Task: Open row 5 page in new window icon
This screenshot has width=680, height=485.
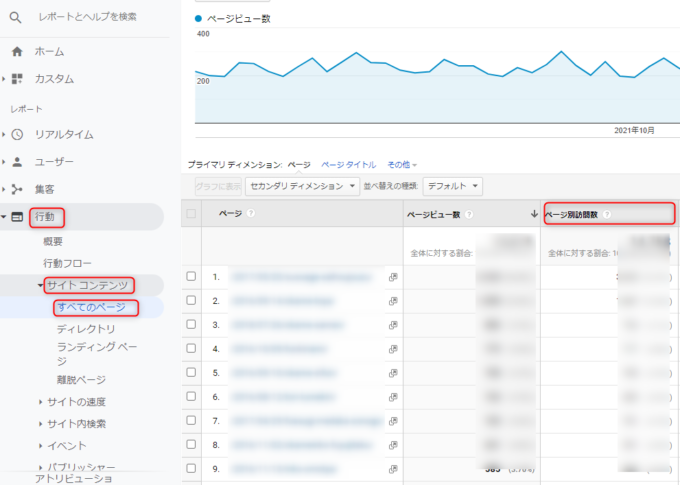Action: coord(393,373)
